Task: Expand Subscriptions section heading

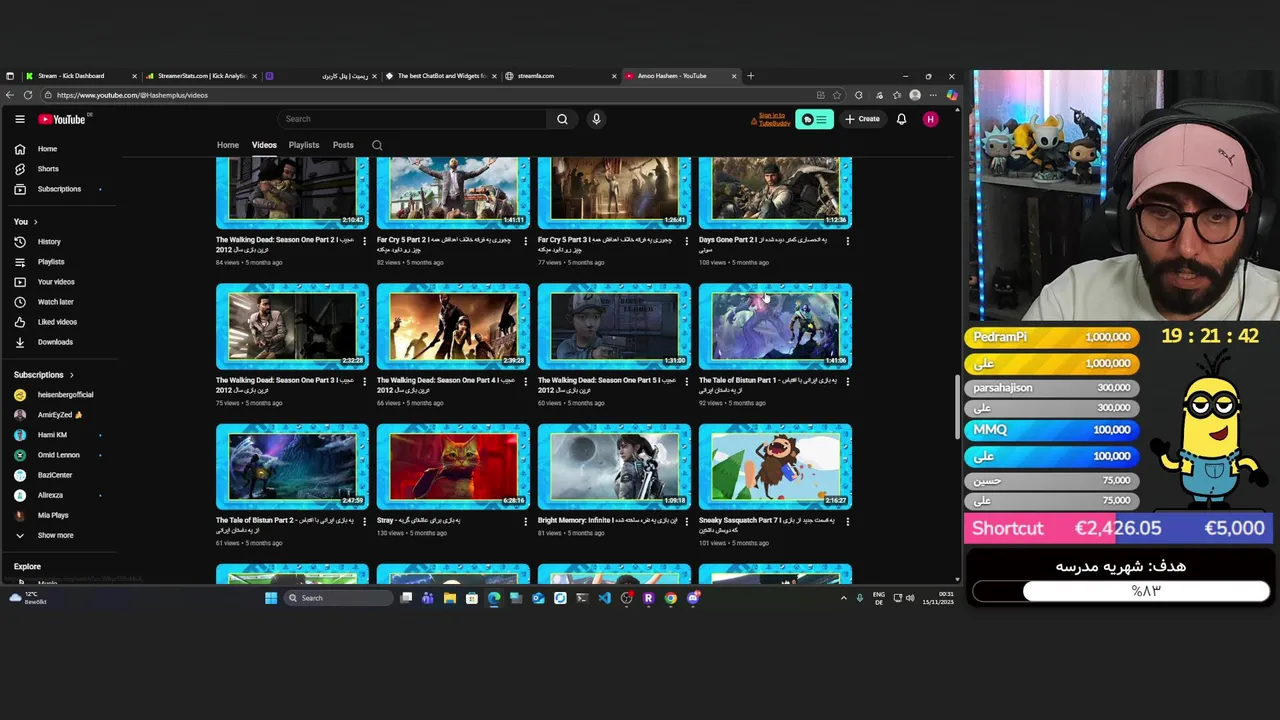Action: (x=43, y=375)
